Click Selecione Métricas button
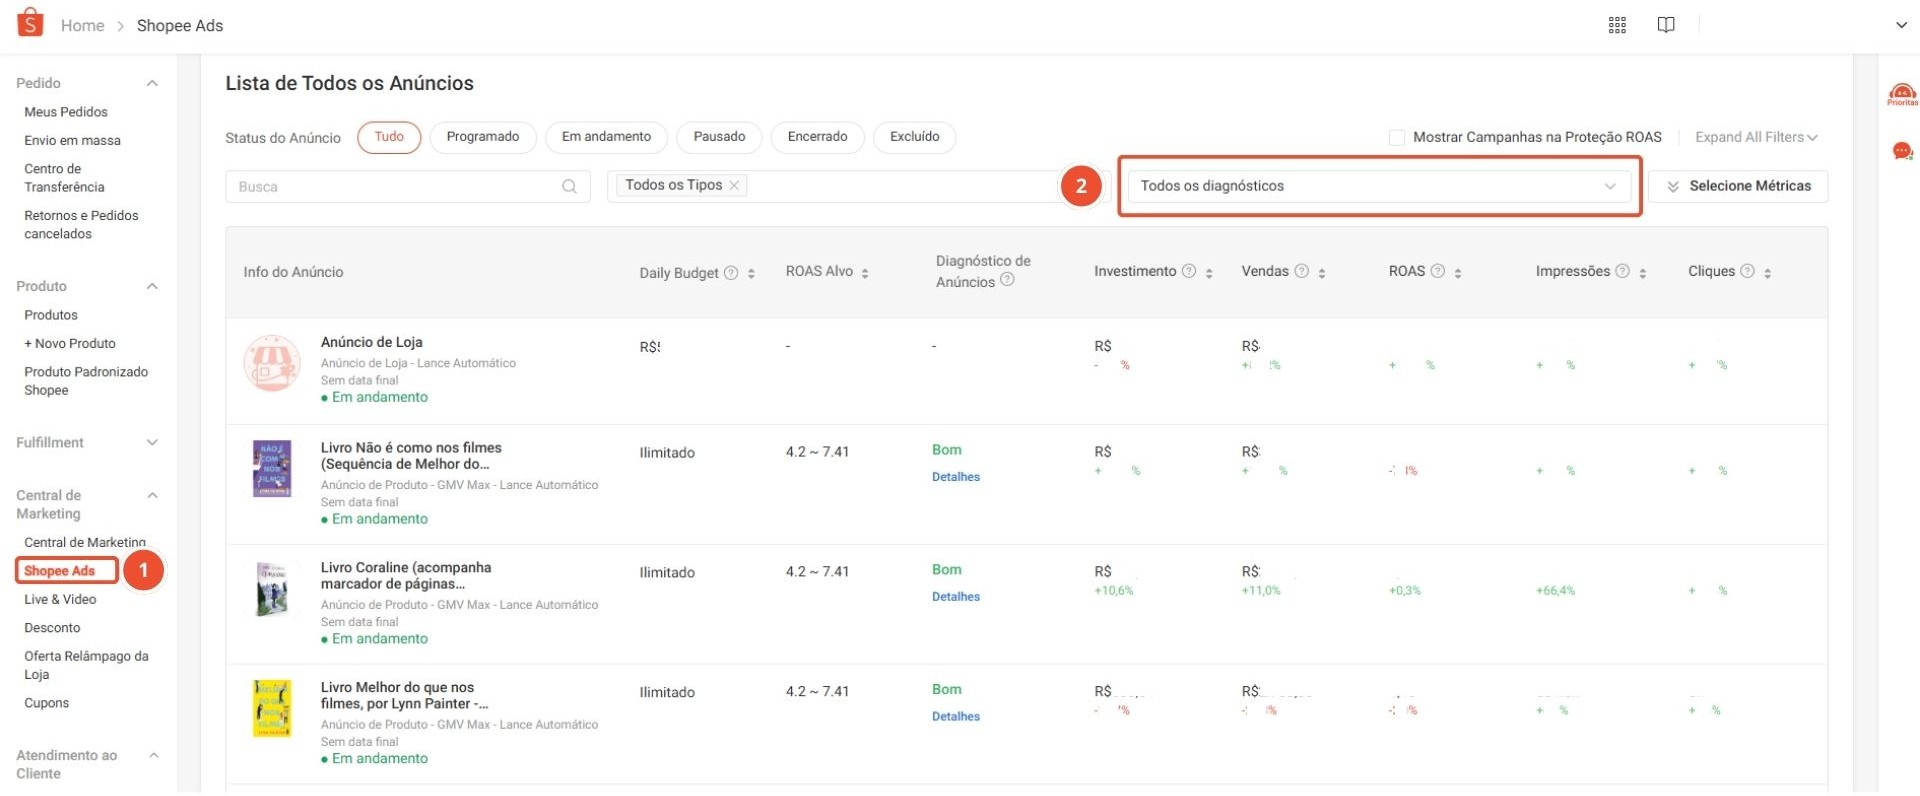This screenshot has width=1920, height=796. coord(1738,186)
